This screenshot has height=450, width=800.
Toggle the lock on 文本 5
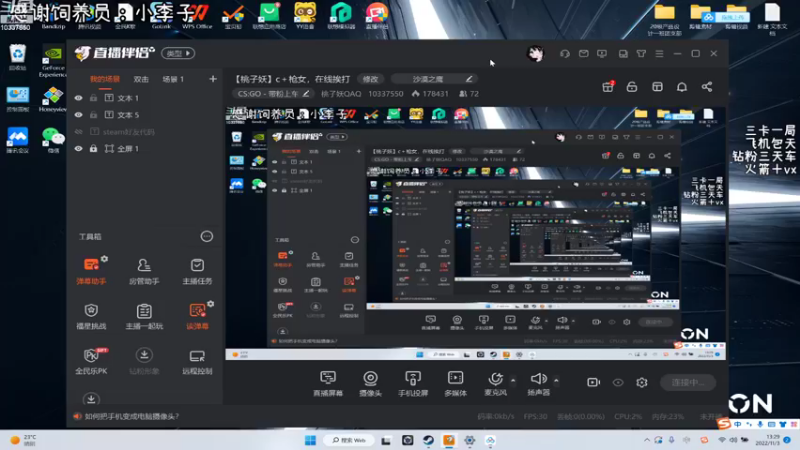tap(93, 115)
